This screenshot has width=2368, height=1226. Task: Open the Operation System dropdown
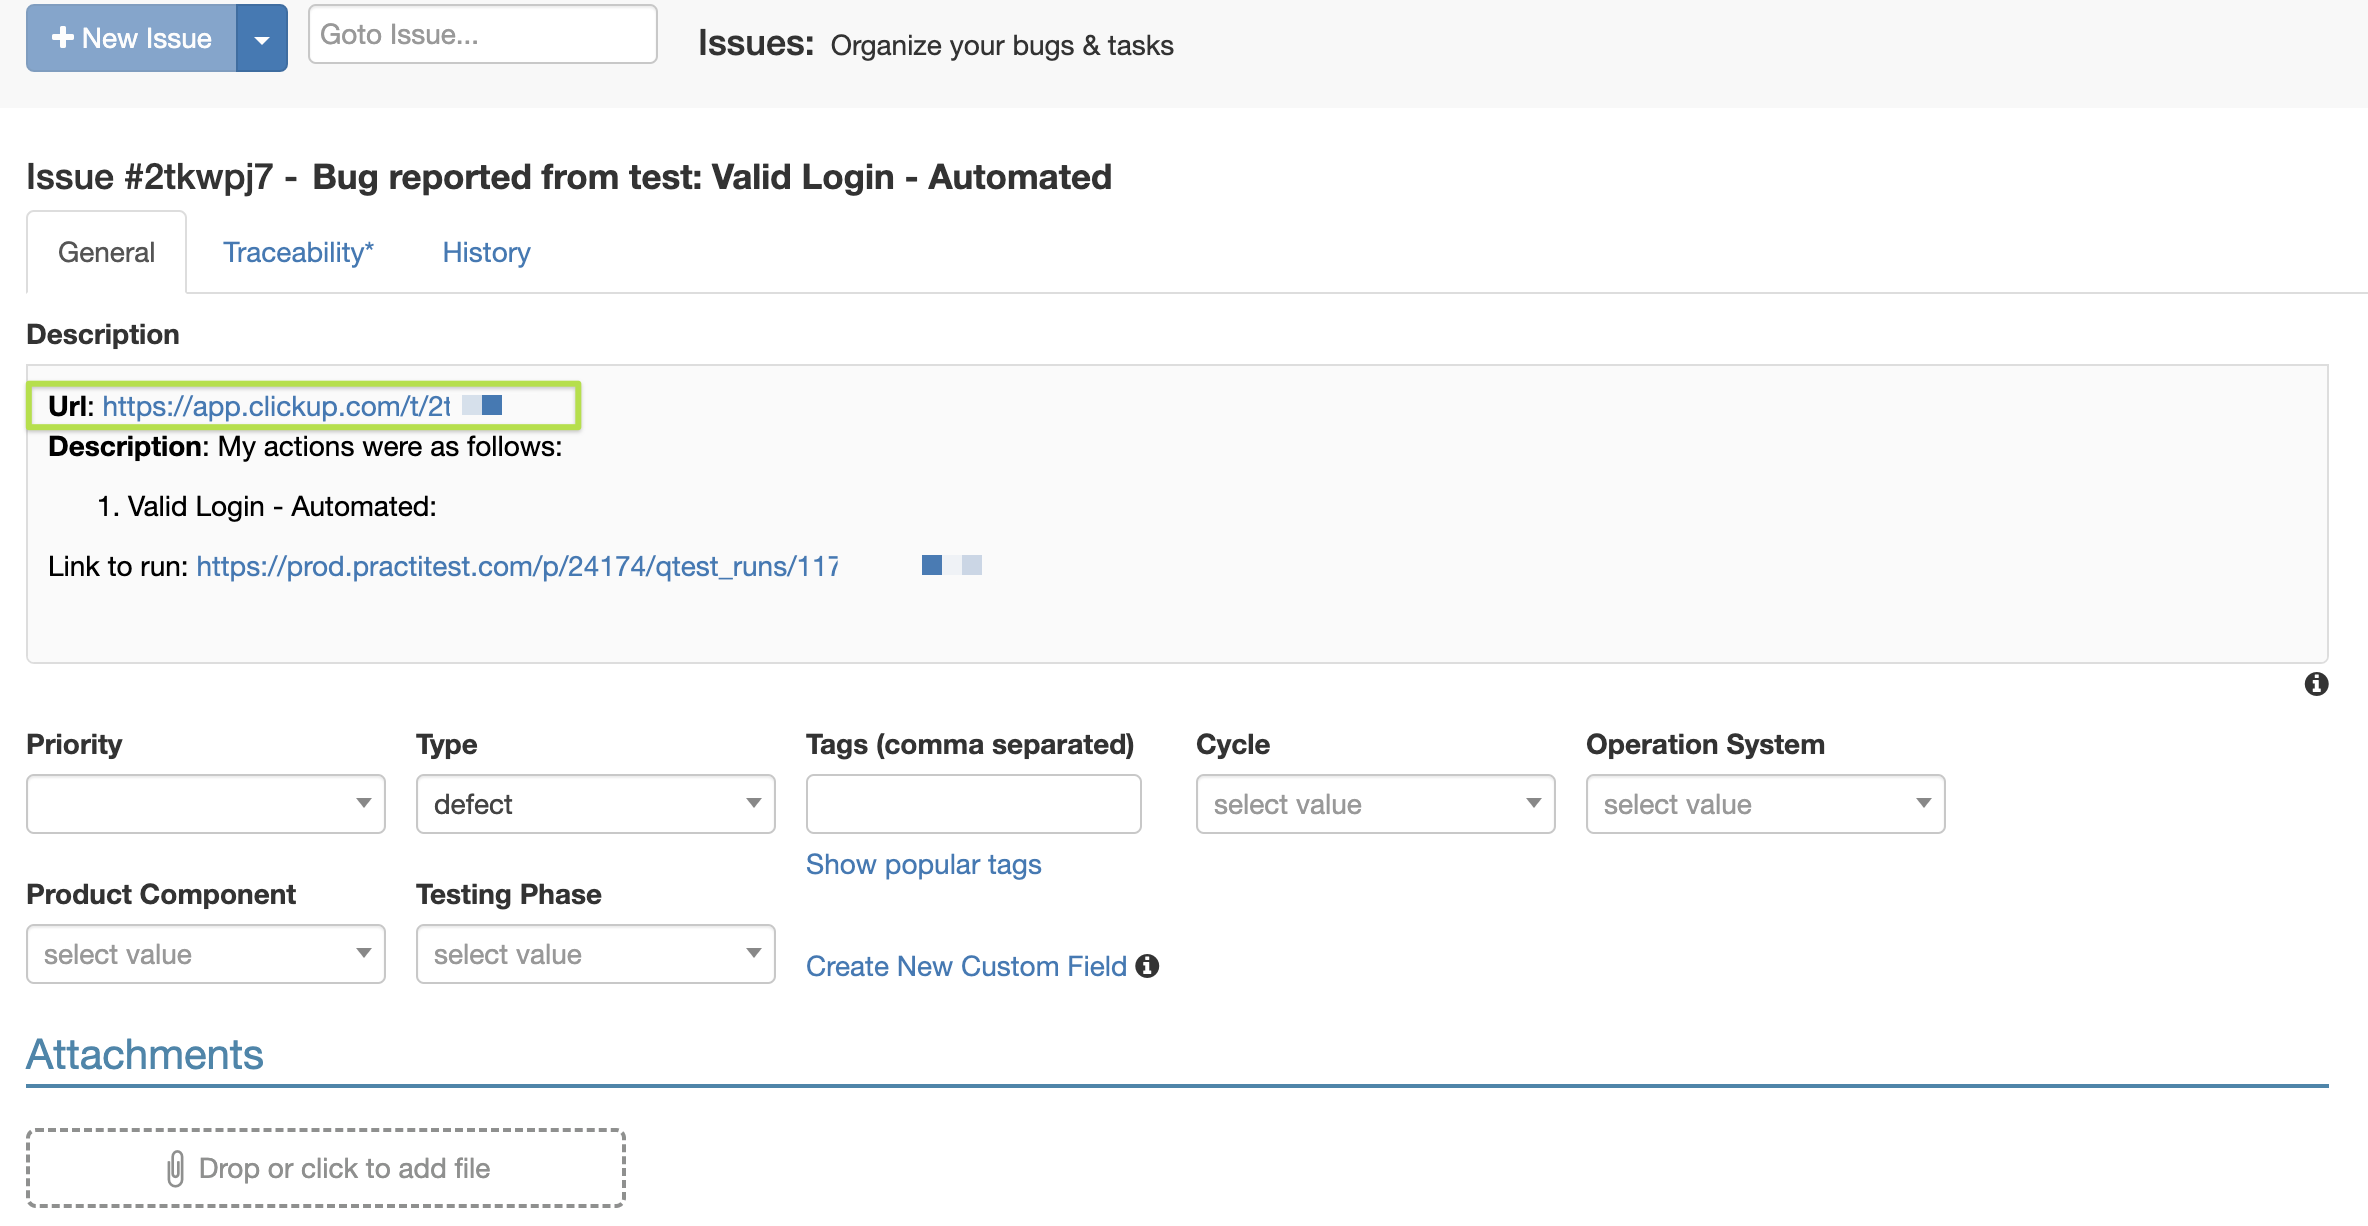pos(1765,804)
